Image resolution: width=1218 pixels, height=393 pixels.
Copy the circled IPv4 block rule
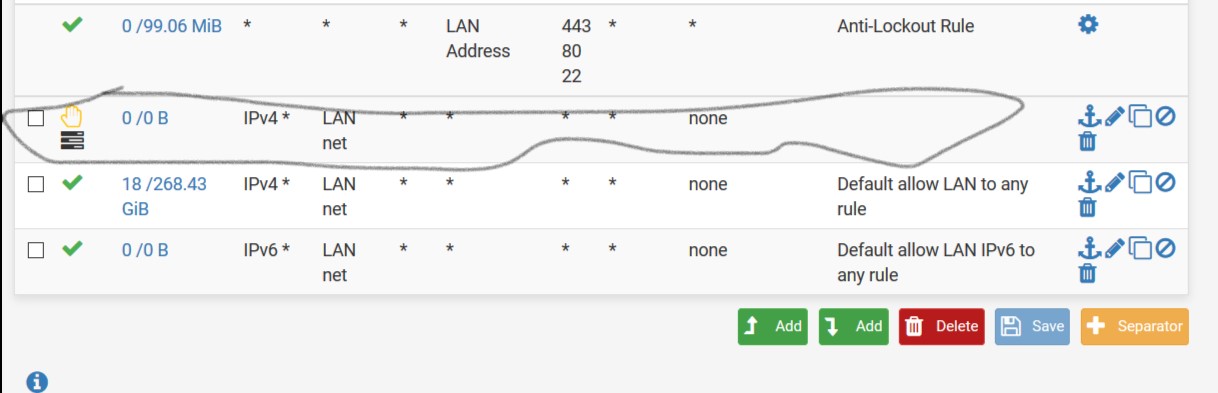tap(1140, 117)
